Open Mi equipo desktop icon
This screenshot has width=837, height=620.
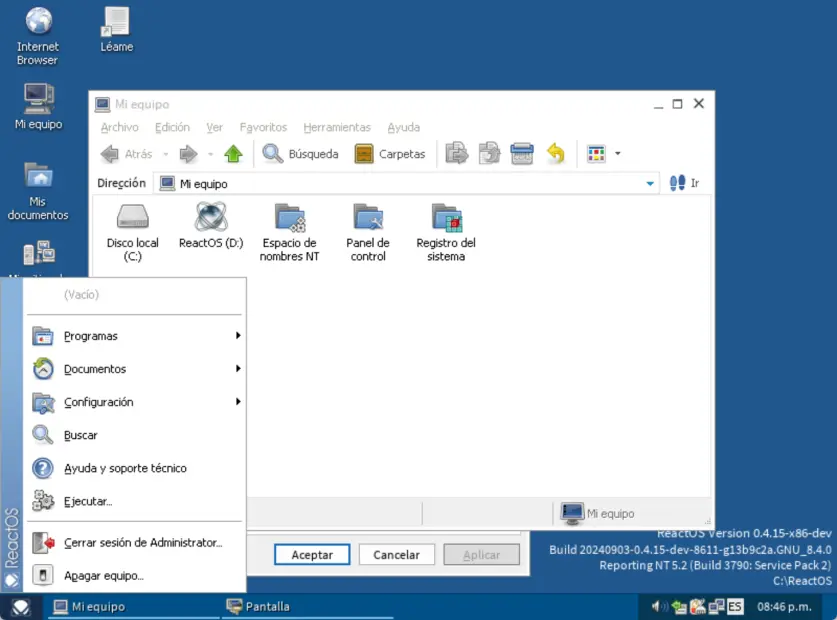point(38,107)
